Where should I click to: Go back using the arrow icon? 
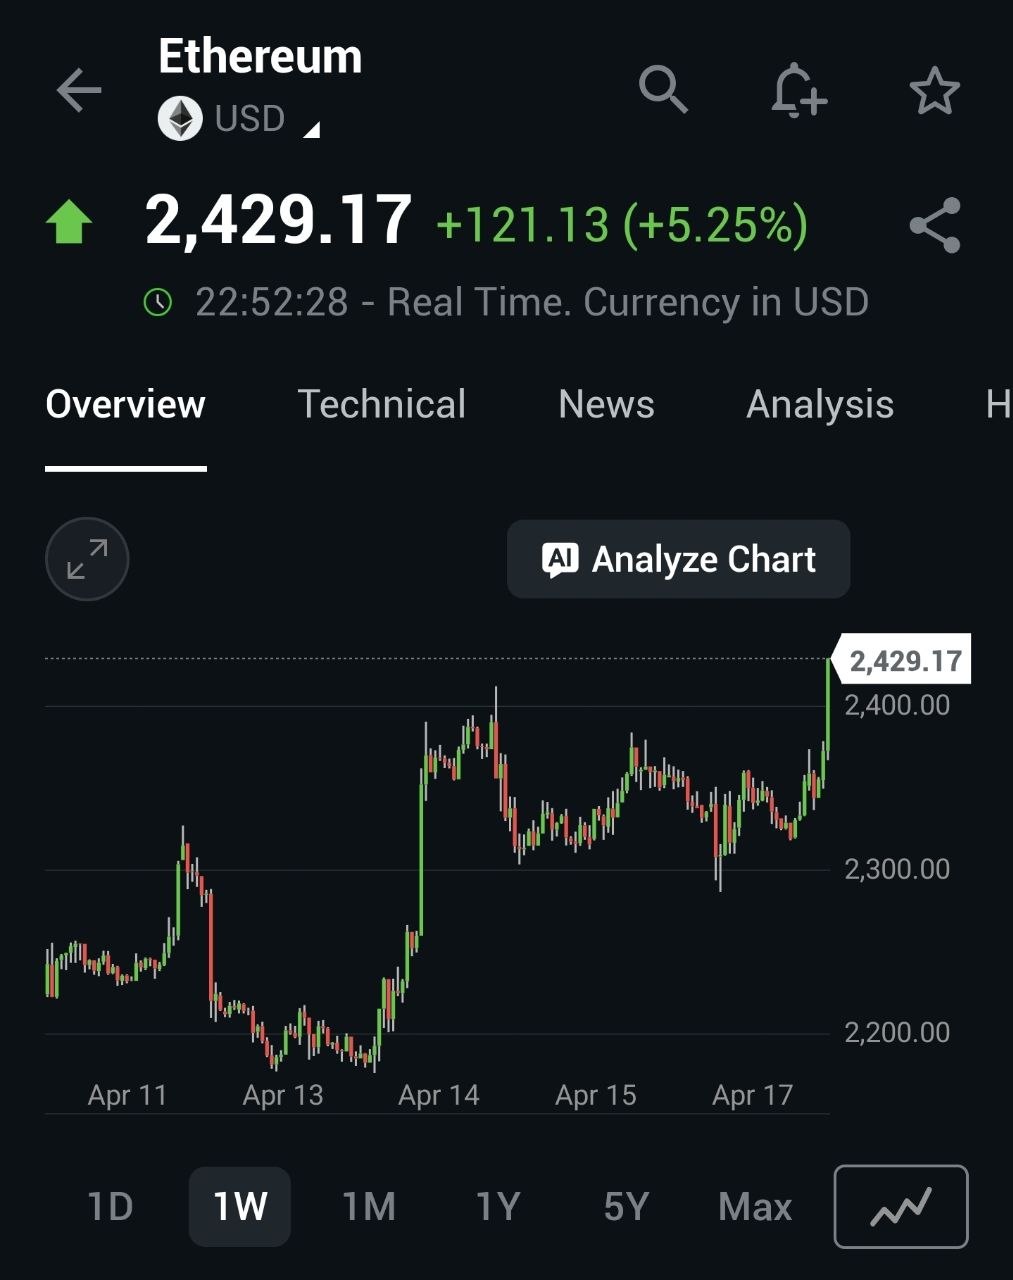click(79, 91)
